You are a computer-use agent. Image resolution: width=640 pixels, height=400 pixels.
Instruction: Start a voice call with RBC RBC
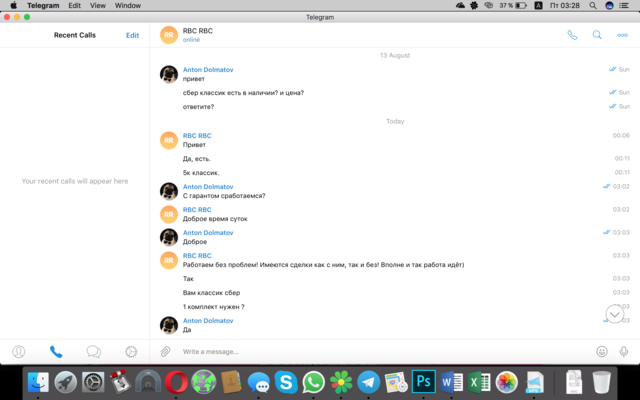click(x=572, y=35)
